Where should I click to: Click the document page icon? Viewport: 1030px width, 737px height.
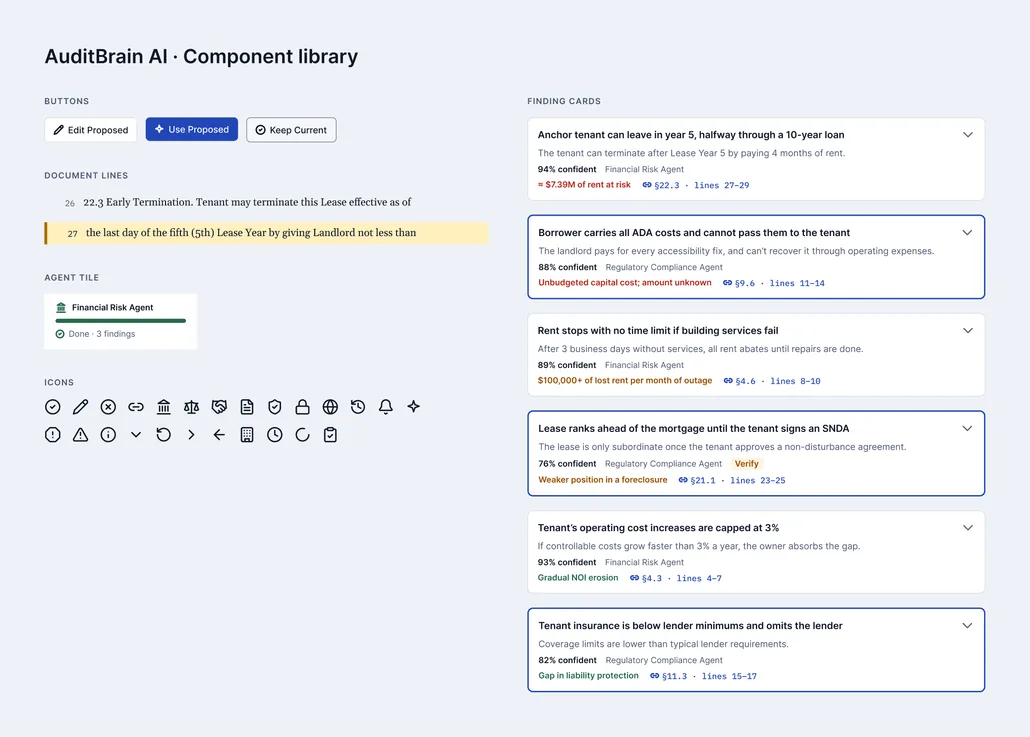click(247, 407)
